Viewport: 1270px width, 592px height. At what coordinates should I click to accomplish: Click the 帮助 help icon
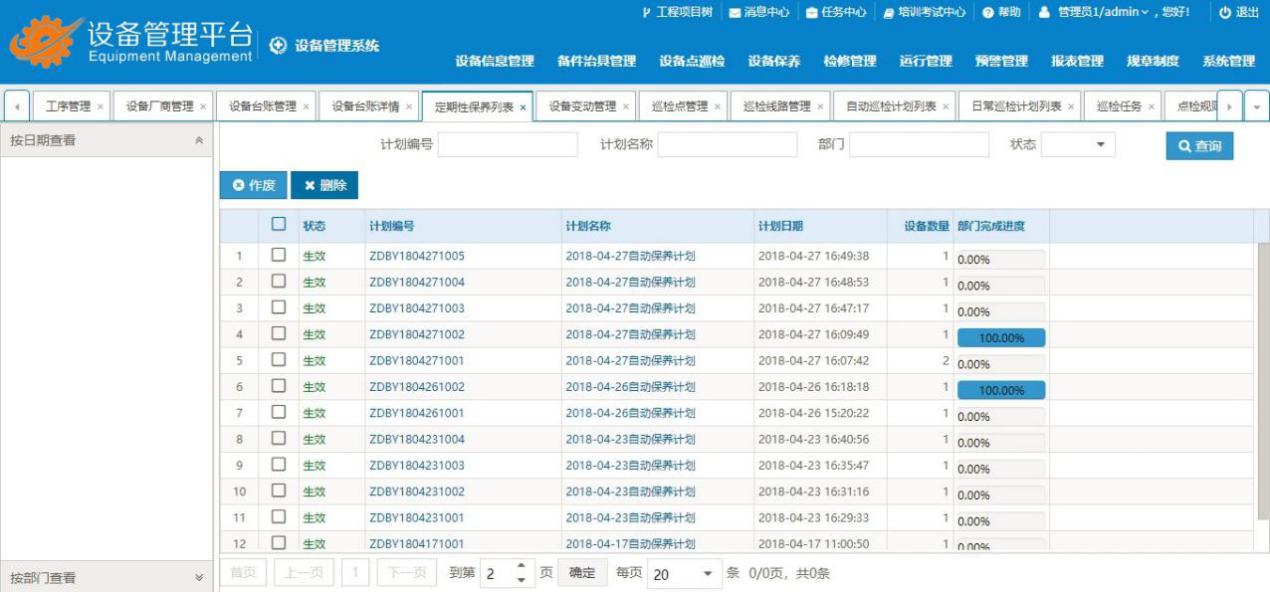pos(988,13)
